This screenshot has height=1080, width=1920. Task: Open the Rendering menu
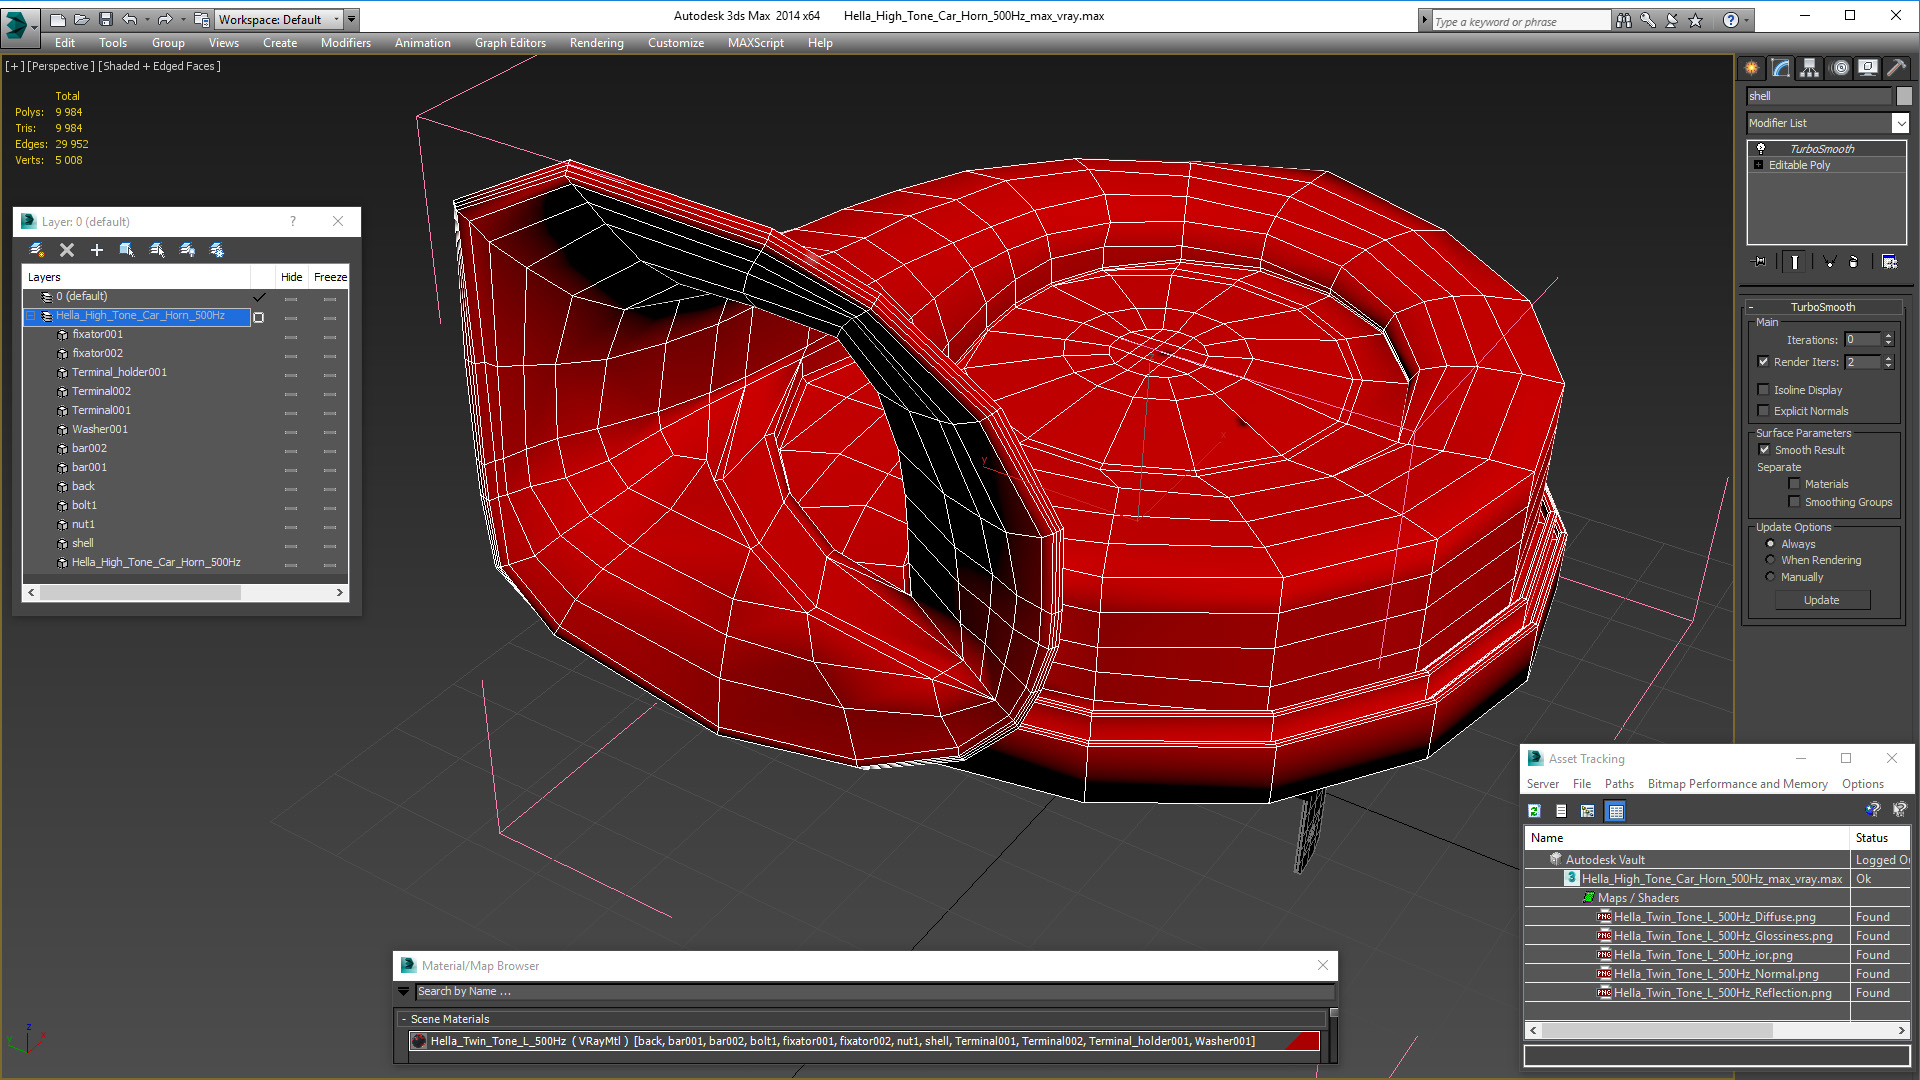coord(596,43)
